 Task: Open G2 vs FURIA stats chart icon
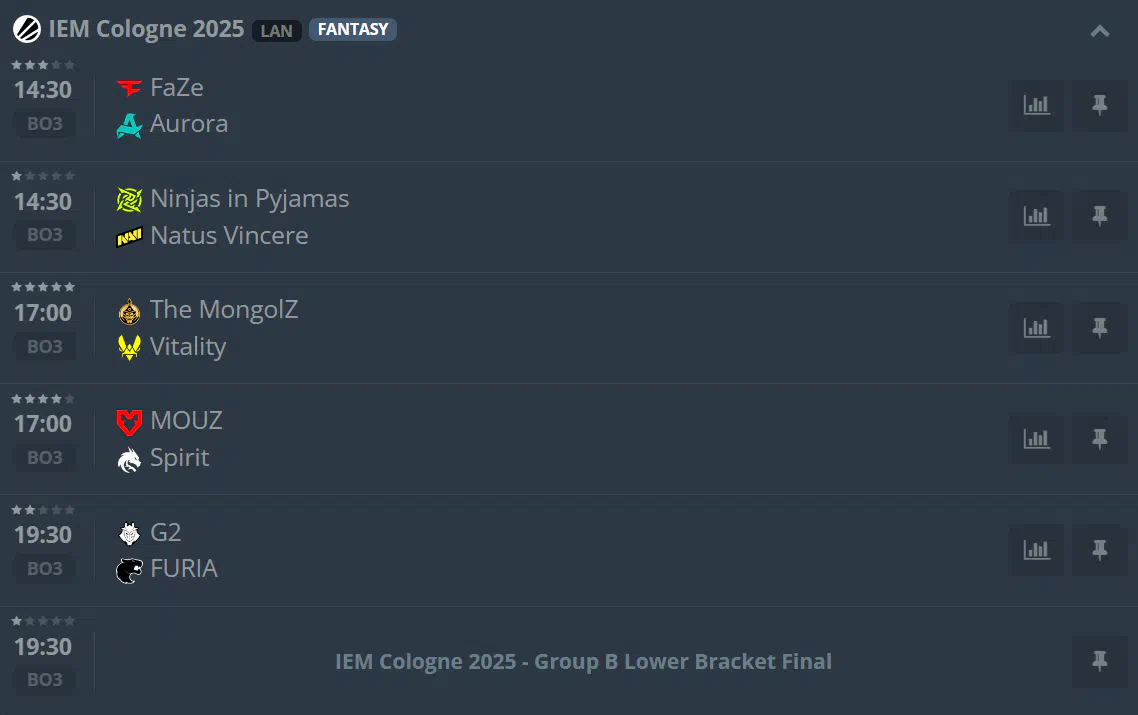click(x=1036, y=550)
